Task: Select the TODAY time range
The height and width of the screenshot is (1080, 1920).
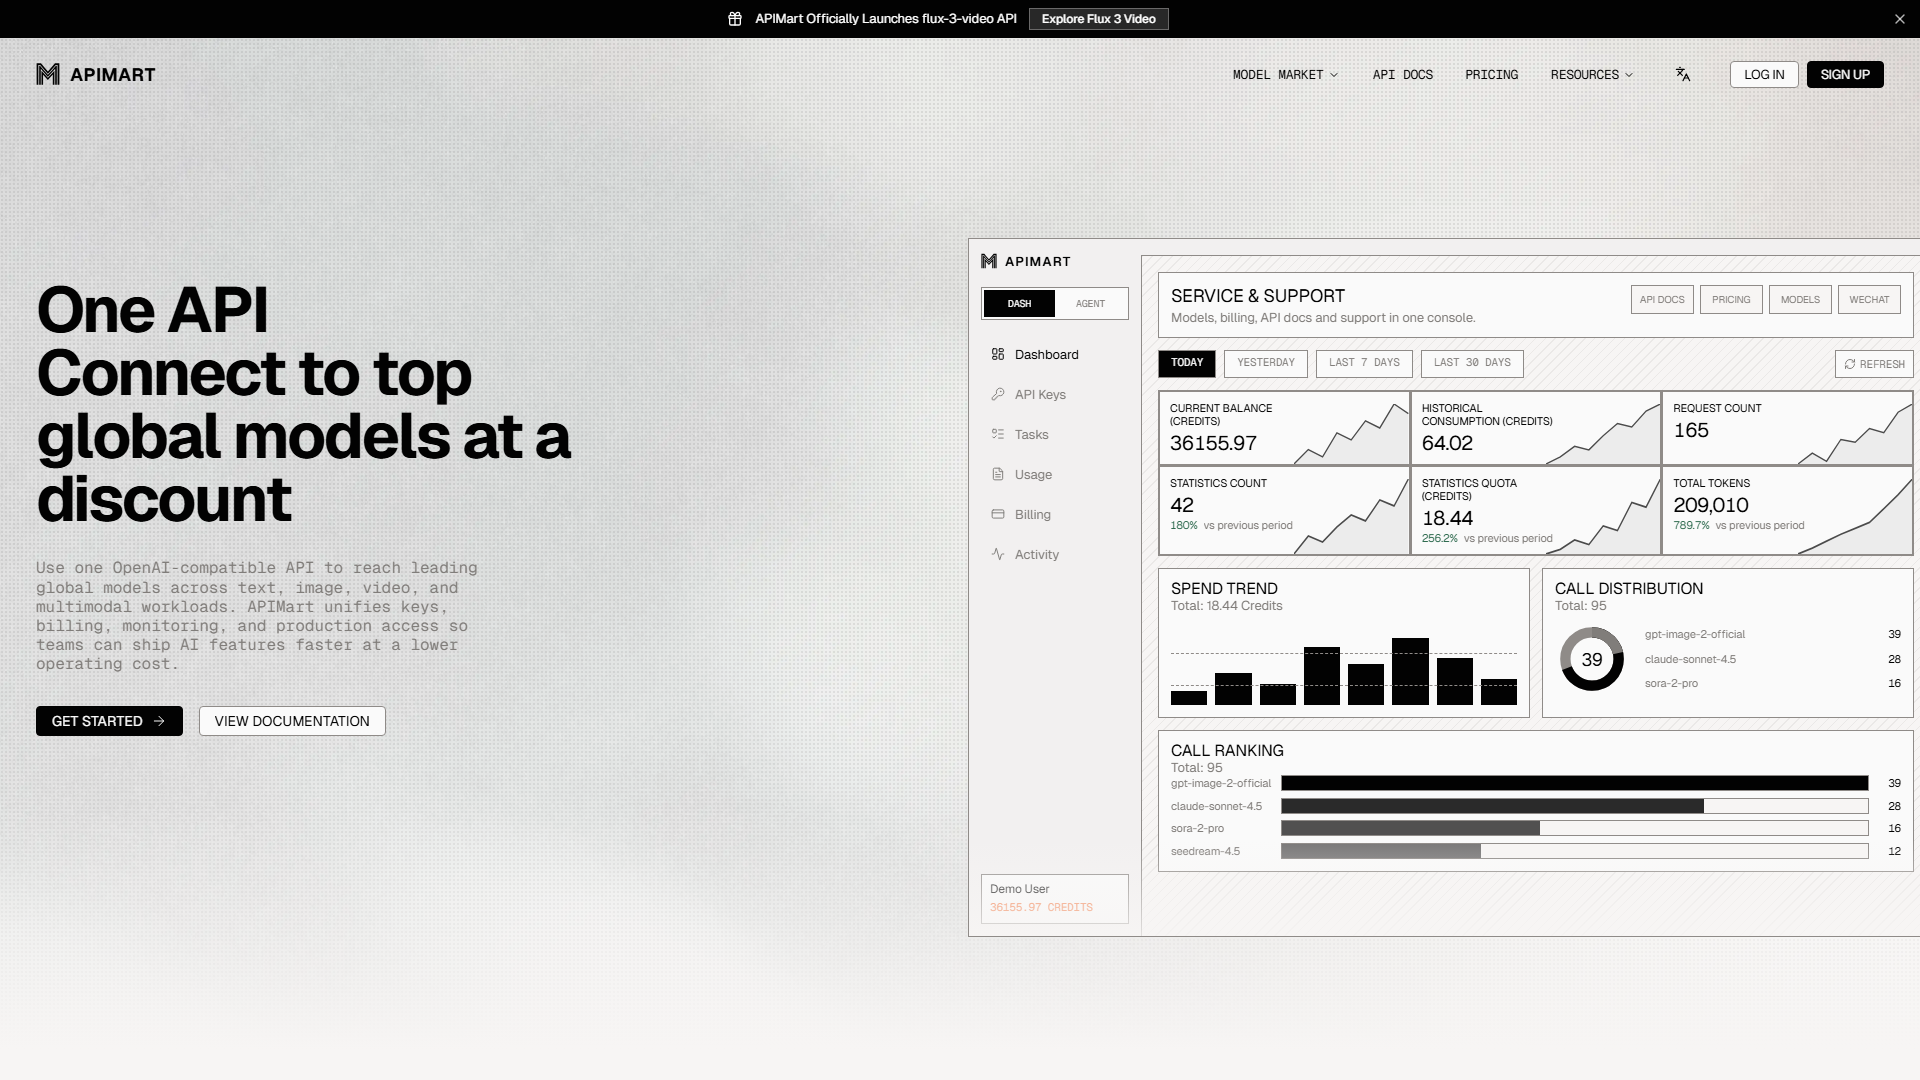Action: [x=1187, y=363]
